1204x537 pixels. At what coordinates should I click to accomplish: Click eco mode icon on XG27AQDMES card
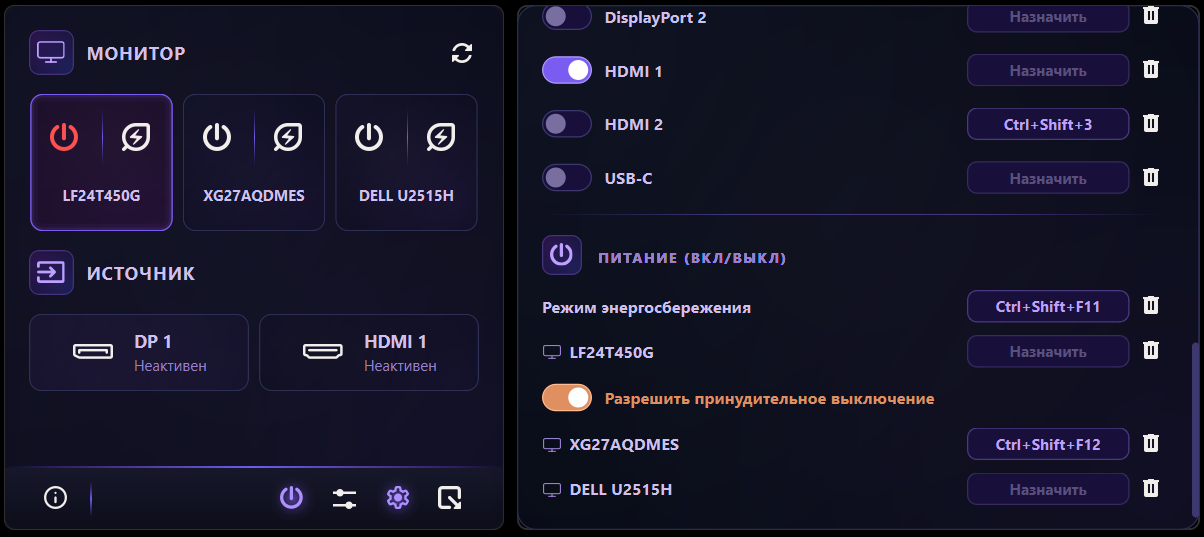point(288,136)
